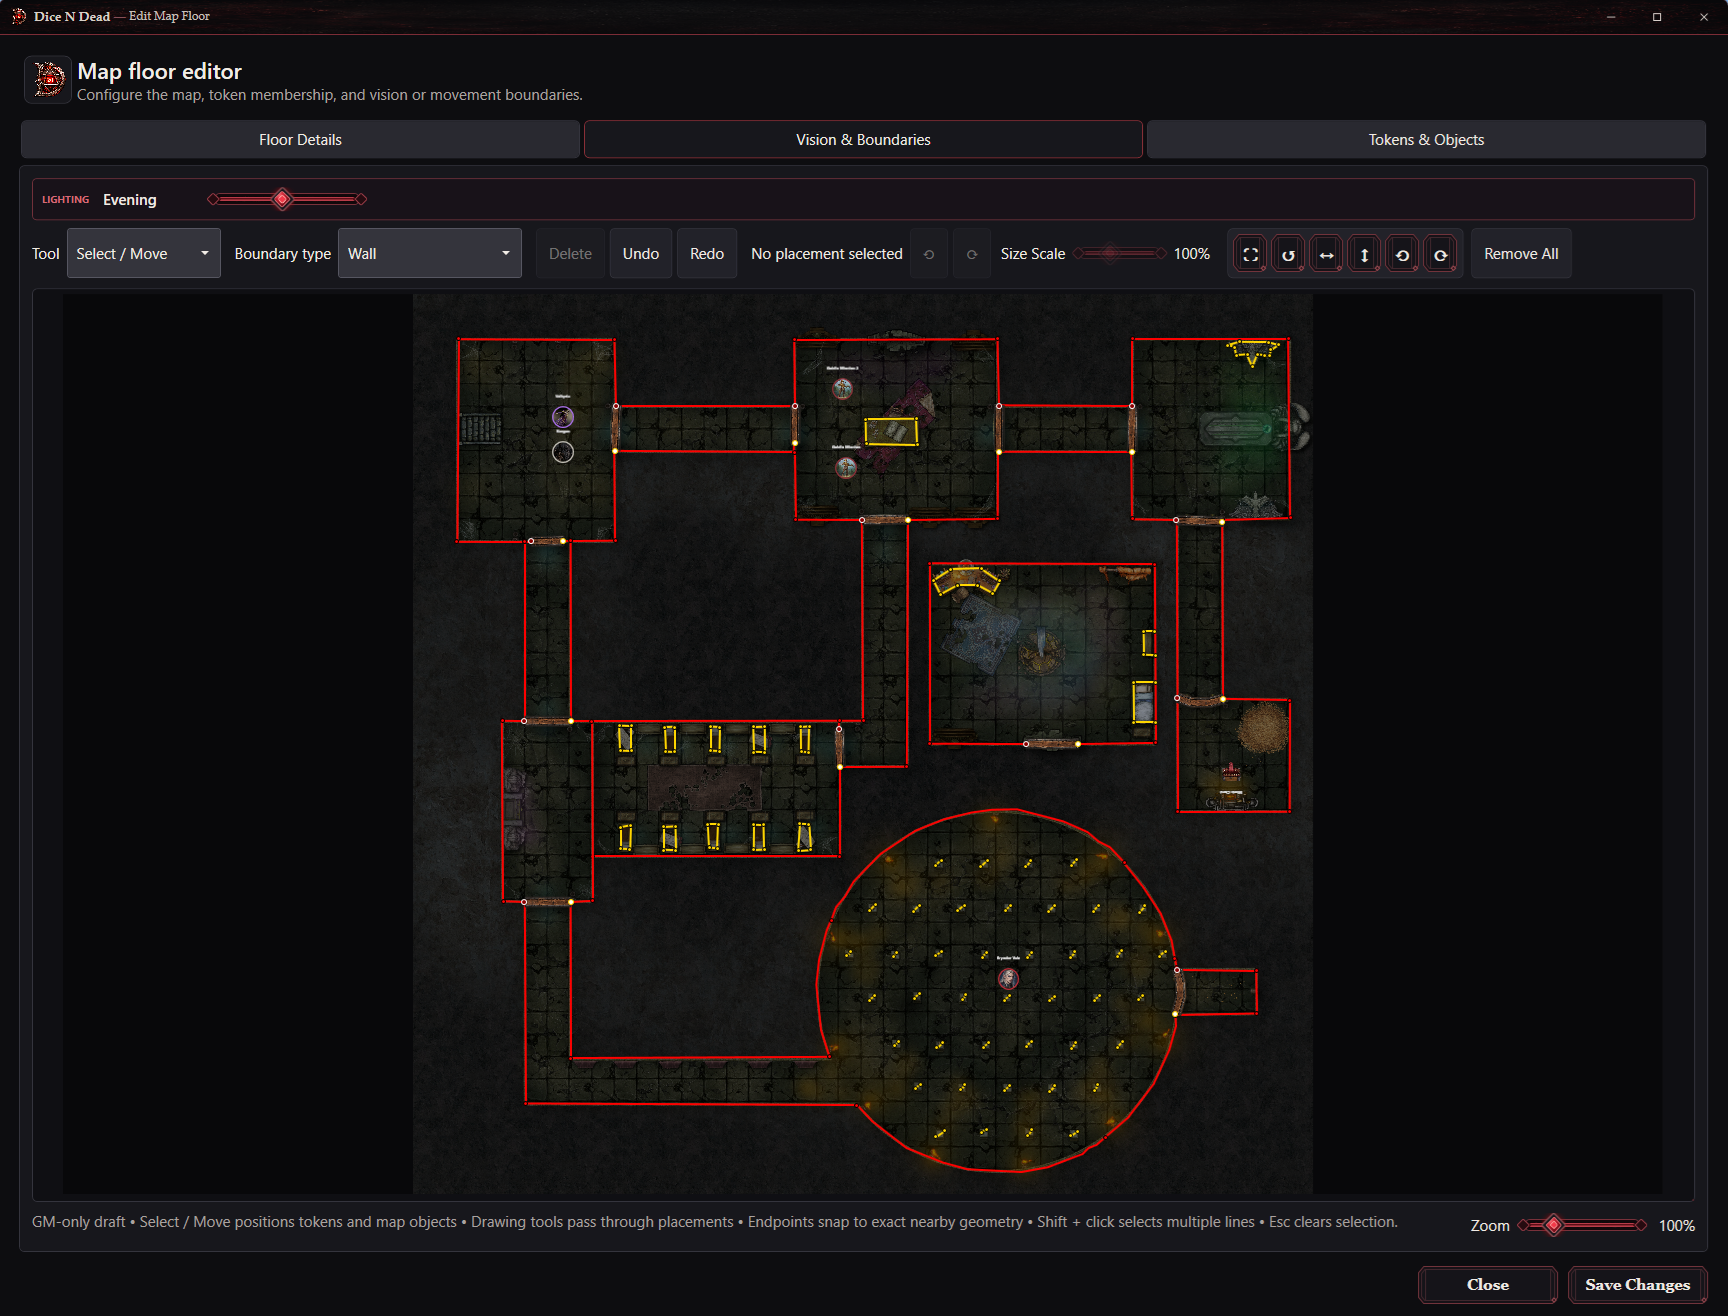Click the rotate counter-clockwise icon in the view group
This screenshot has width=1728, height=1316.
(1402, 254)
